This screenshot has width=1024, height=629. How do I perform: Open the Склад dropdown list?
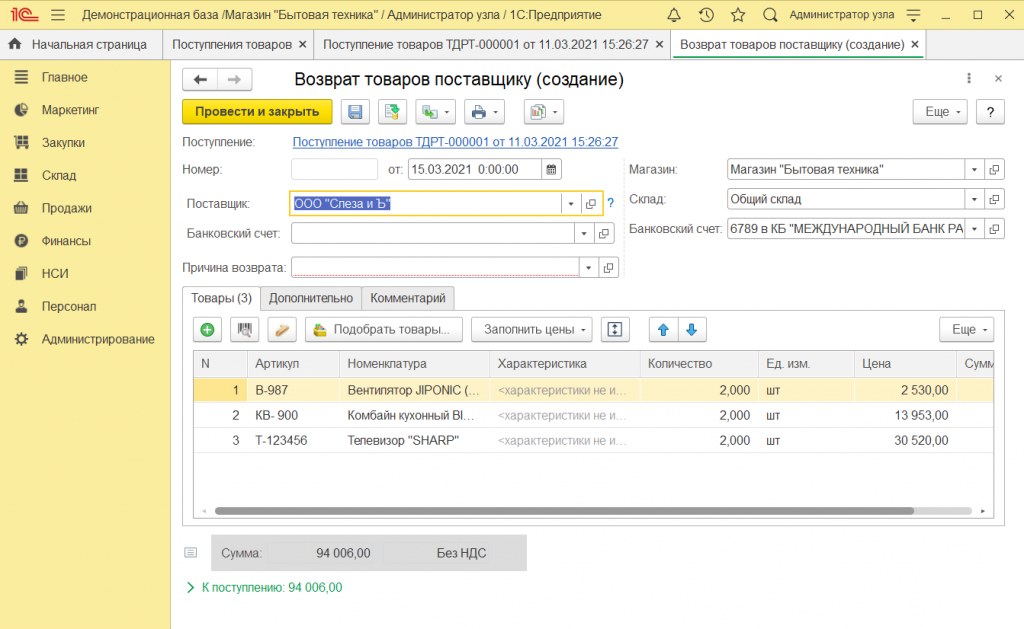tap(974, 199)
